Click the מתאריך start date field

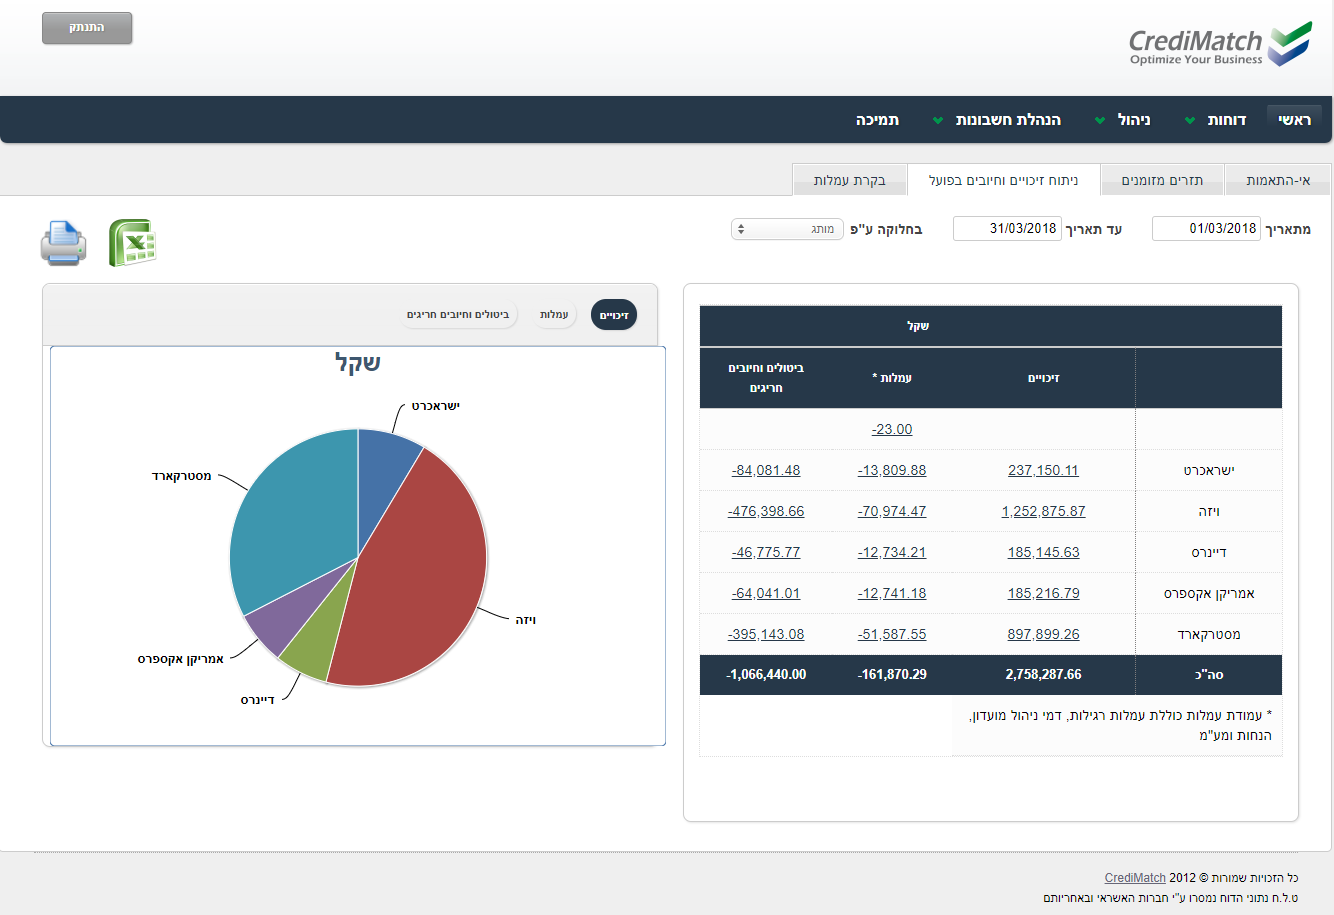point(1206,229)
